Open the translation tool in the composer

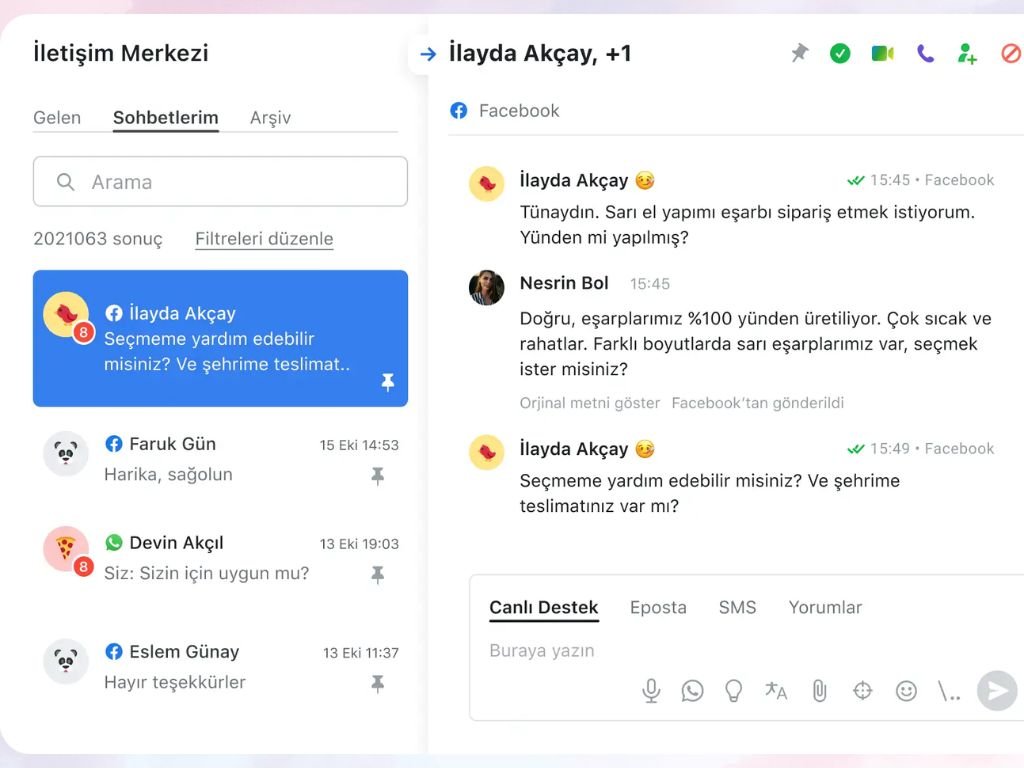[777, 690]
